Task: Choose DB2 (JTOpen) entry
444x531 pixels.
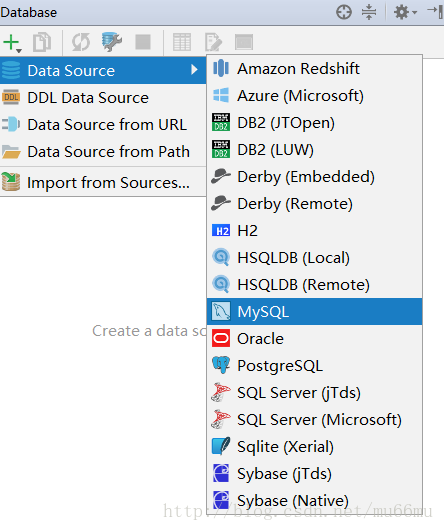Action: pyautogui.click(x=315, y=123)
